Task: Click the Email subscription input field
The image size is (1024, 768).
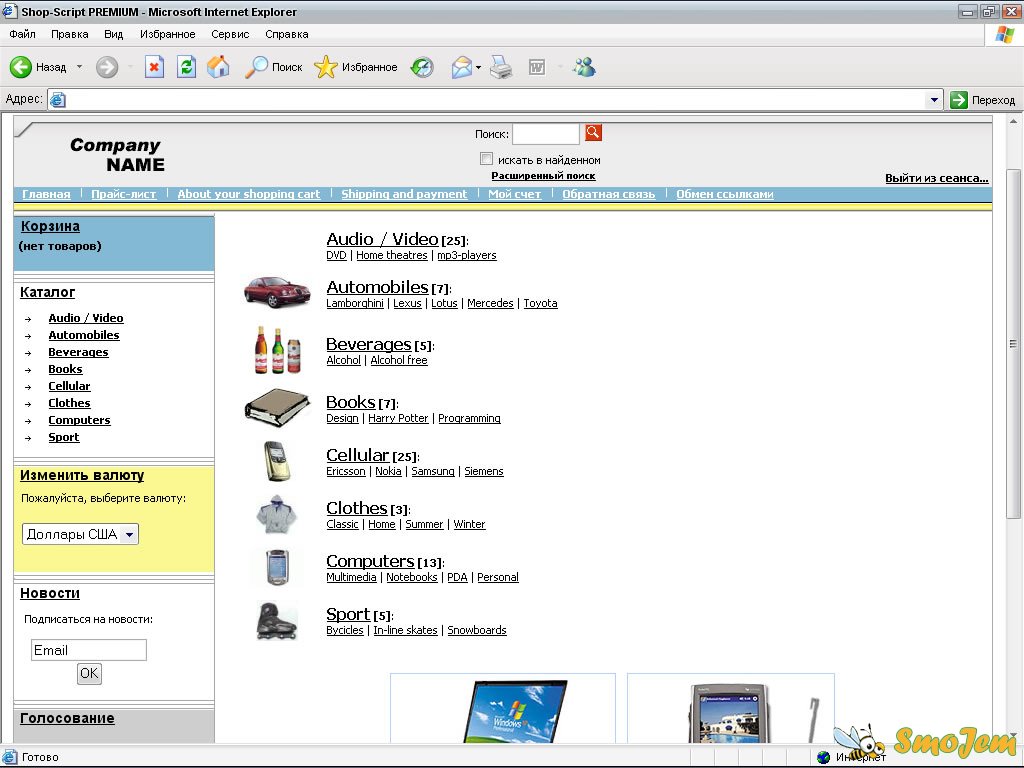Action: (89, 650)
